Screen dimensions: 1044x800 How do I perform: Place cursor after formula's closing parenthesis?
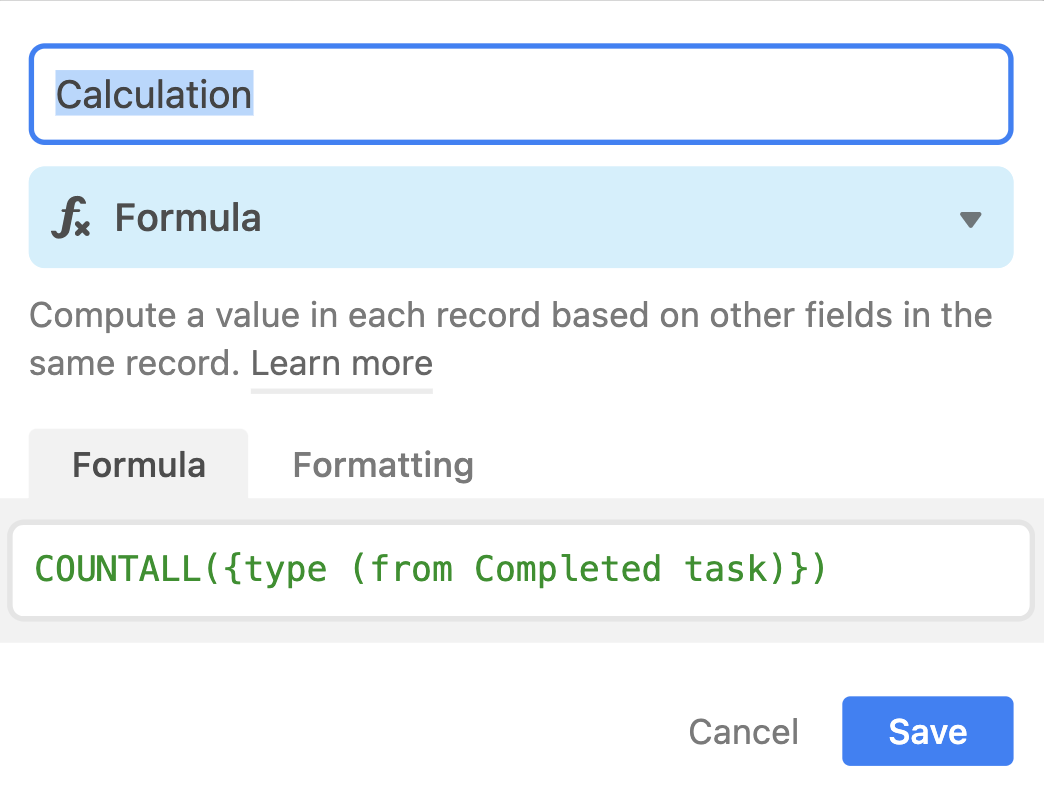[x=828, y=570]
